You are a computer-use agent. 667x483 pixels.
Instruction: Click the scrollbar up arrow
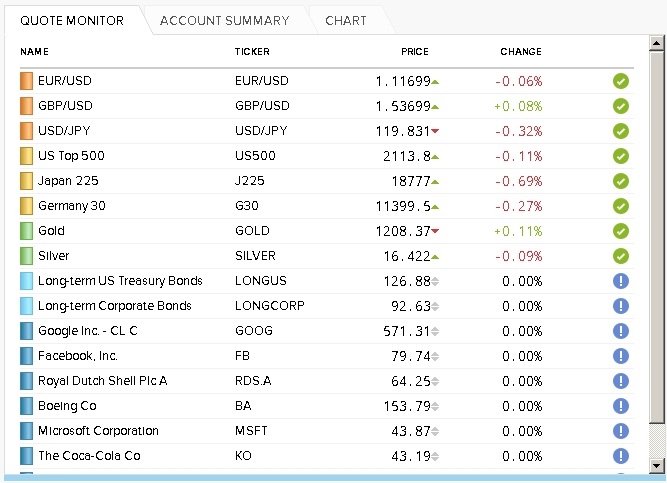pyautogui.click(x=656, y=43)
